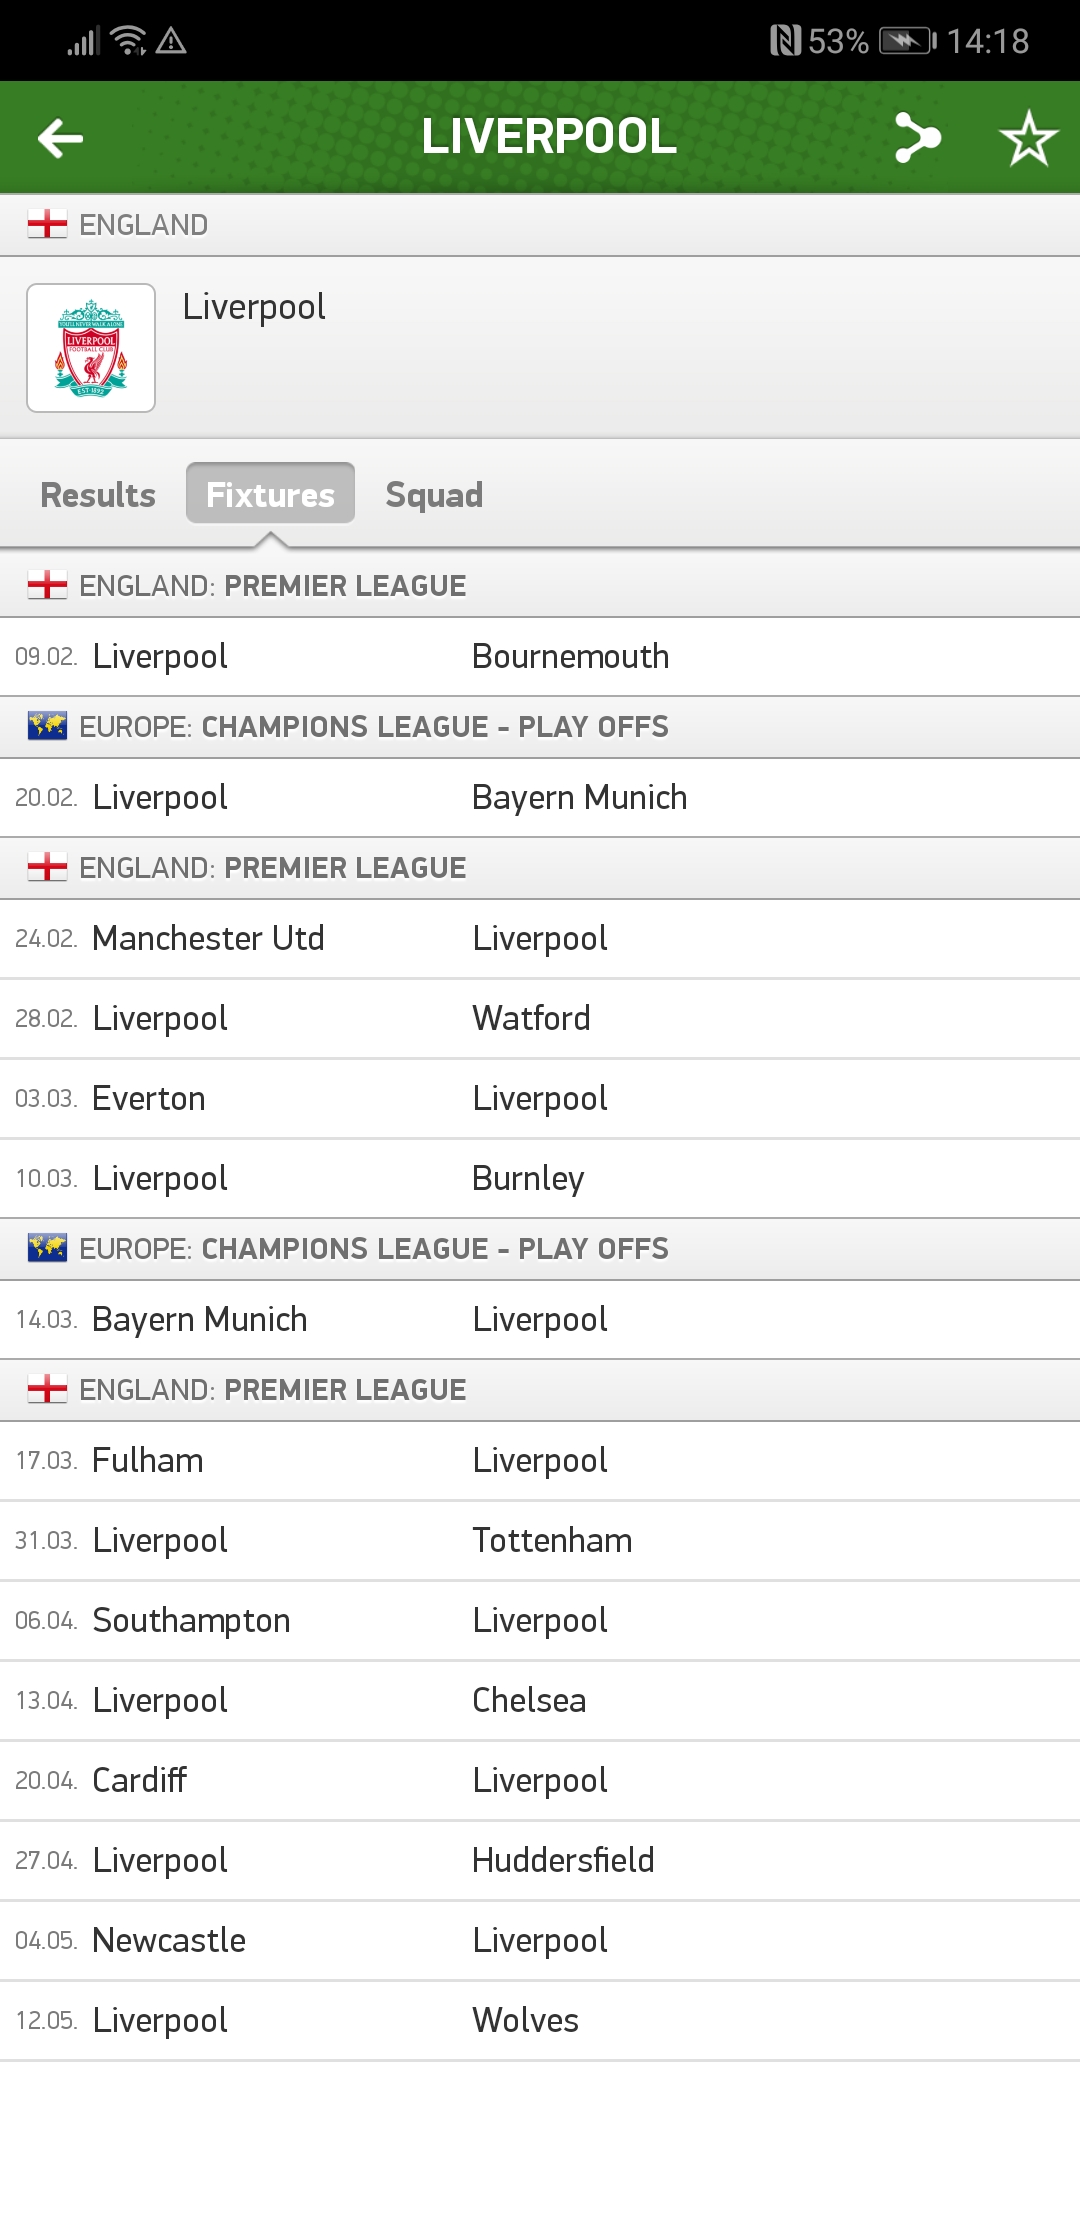
Task: Open the Liverpool vs Bournemouth fixture
Action: coord(540,656)
